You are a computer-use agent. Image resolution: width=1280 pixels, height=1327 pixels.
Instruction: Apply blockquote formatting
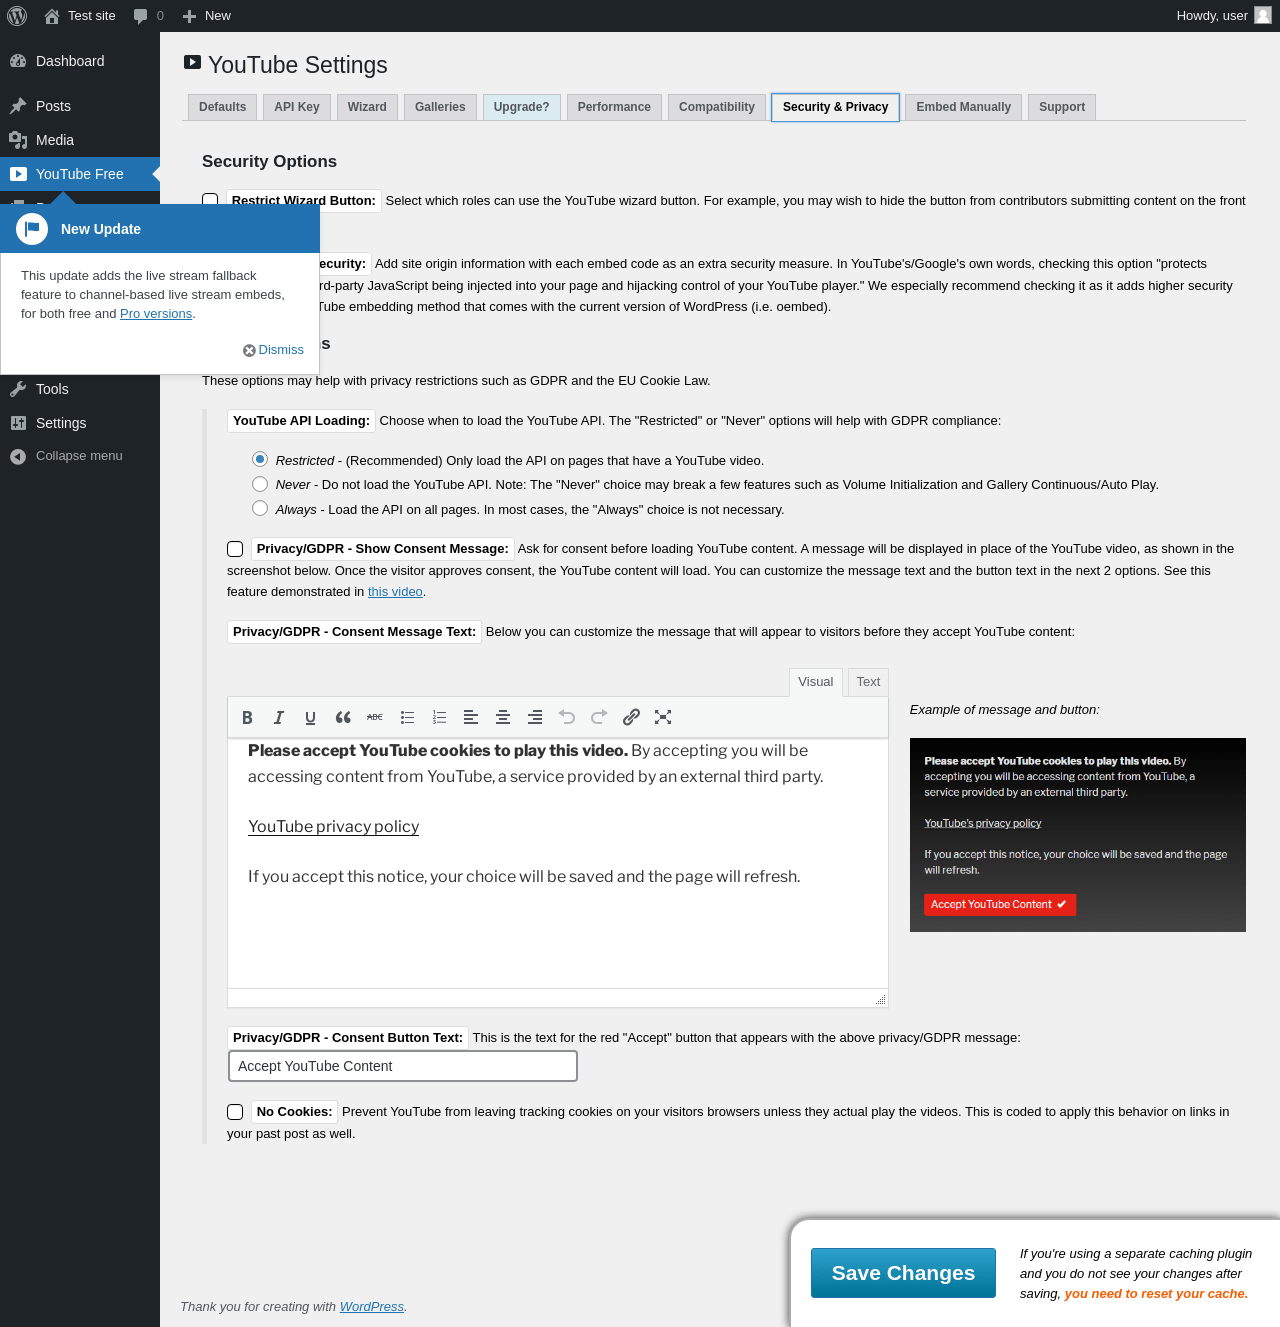(343, 717)
